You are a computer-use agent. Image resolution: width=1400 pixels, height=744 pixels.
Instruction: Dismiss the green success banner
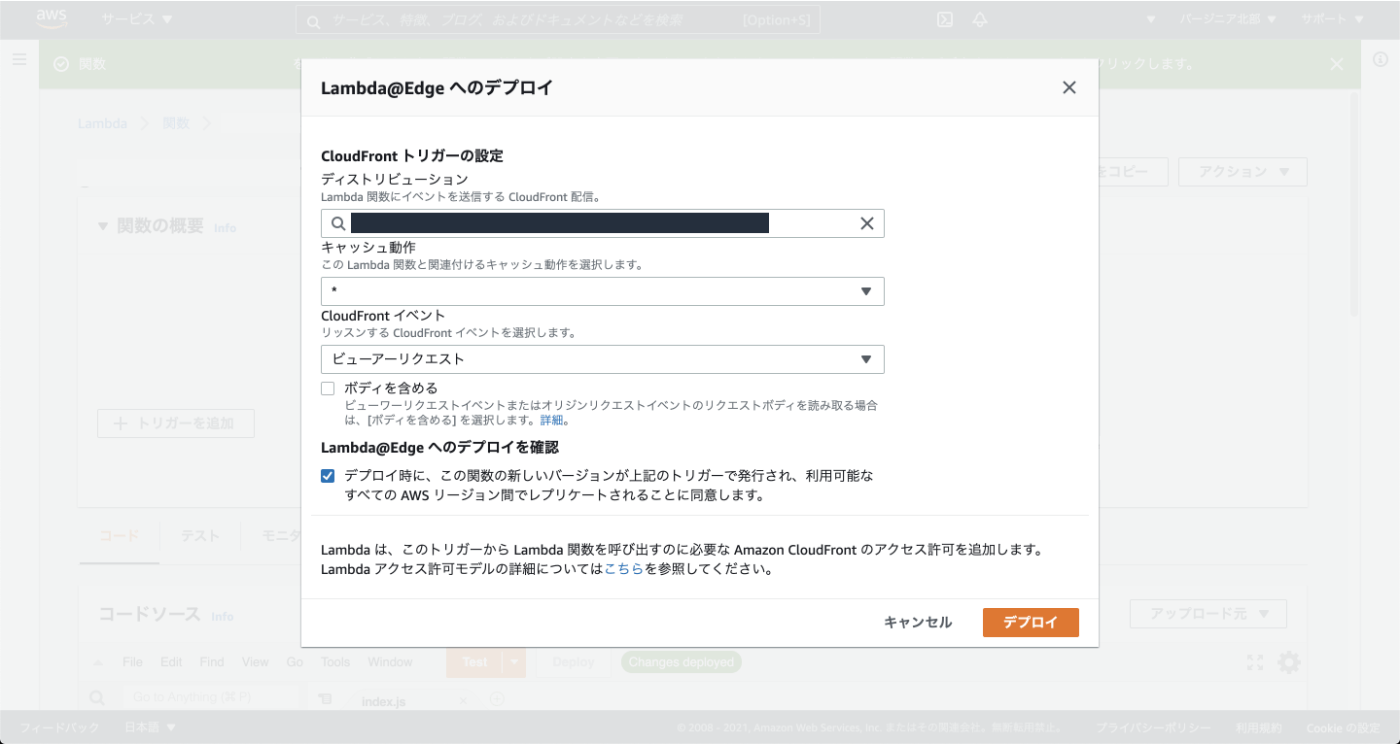1337,64
